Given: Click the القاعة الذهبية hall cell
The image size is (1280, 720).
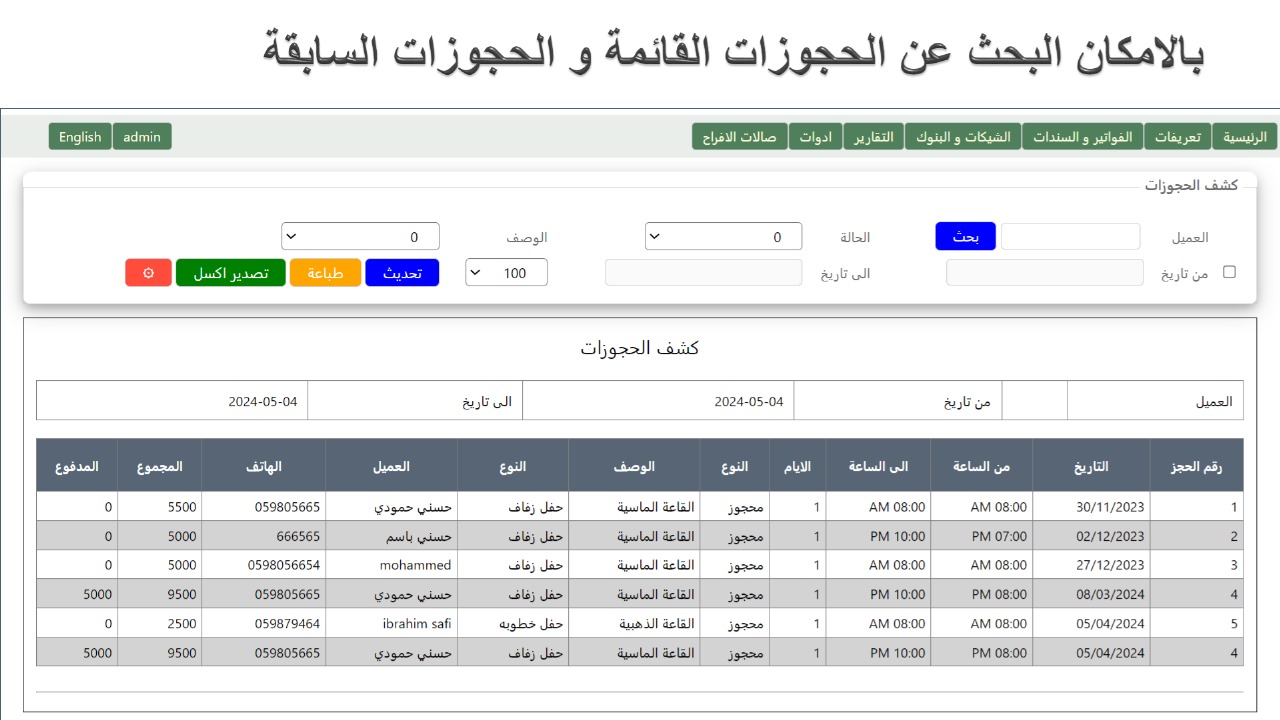Looking at the screenshot, I should 634,623.
